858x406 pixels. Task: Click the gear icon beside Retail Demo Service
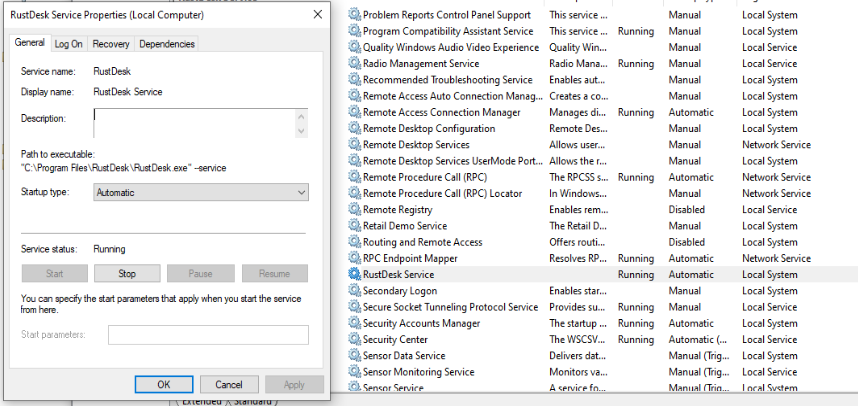pos(355,226)
